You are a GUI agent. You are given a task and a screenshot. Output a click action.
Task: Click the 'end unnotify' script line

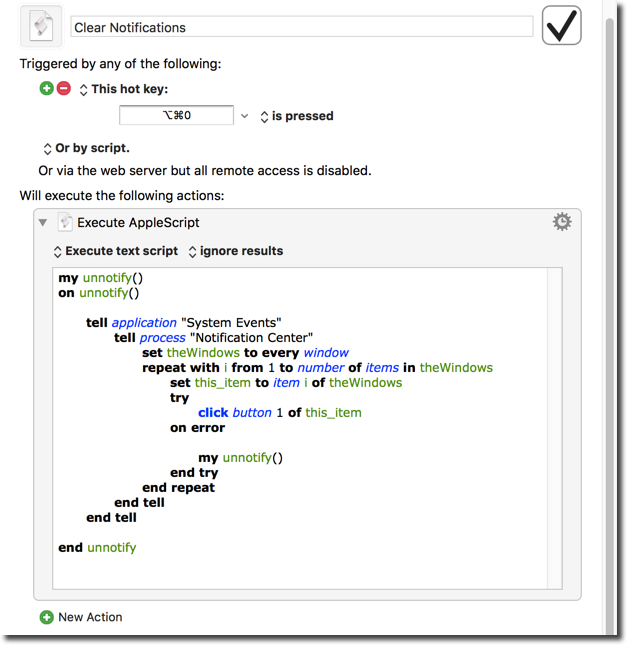pyautogui.click(x=97, y=548)
